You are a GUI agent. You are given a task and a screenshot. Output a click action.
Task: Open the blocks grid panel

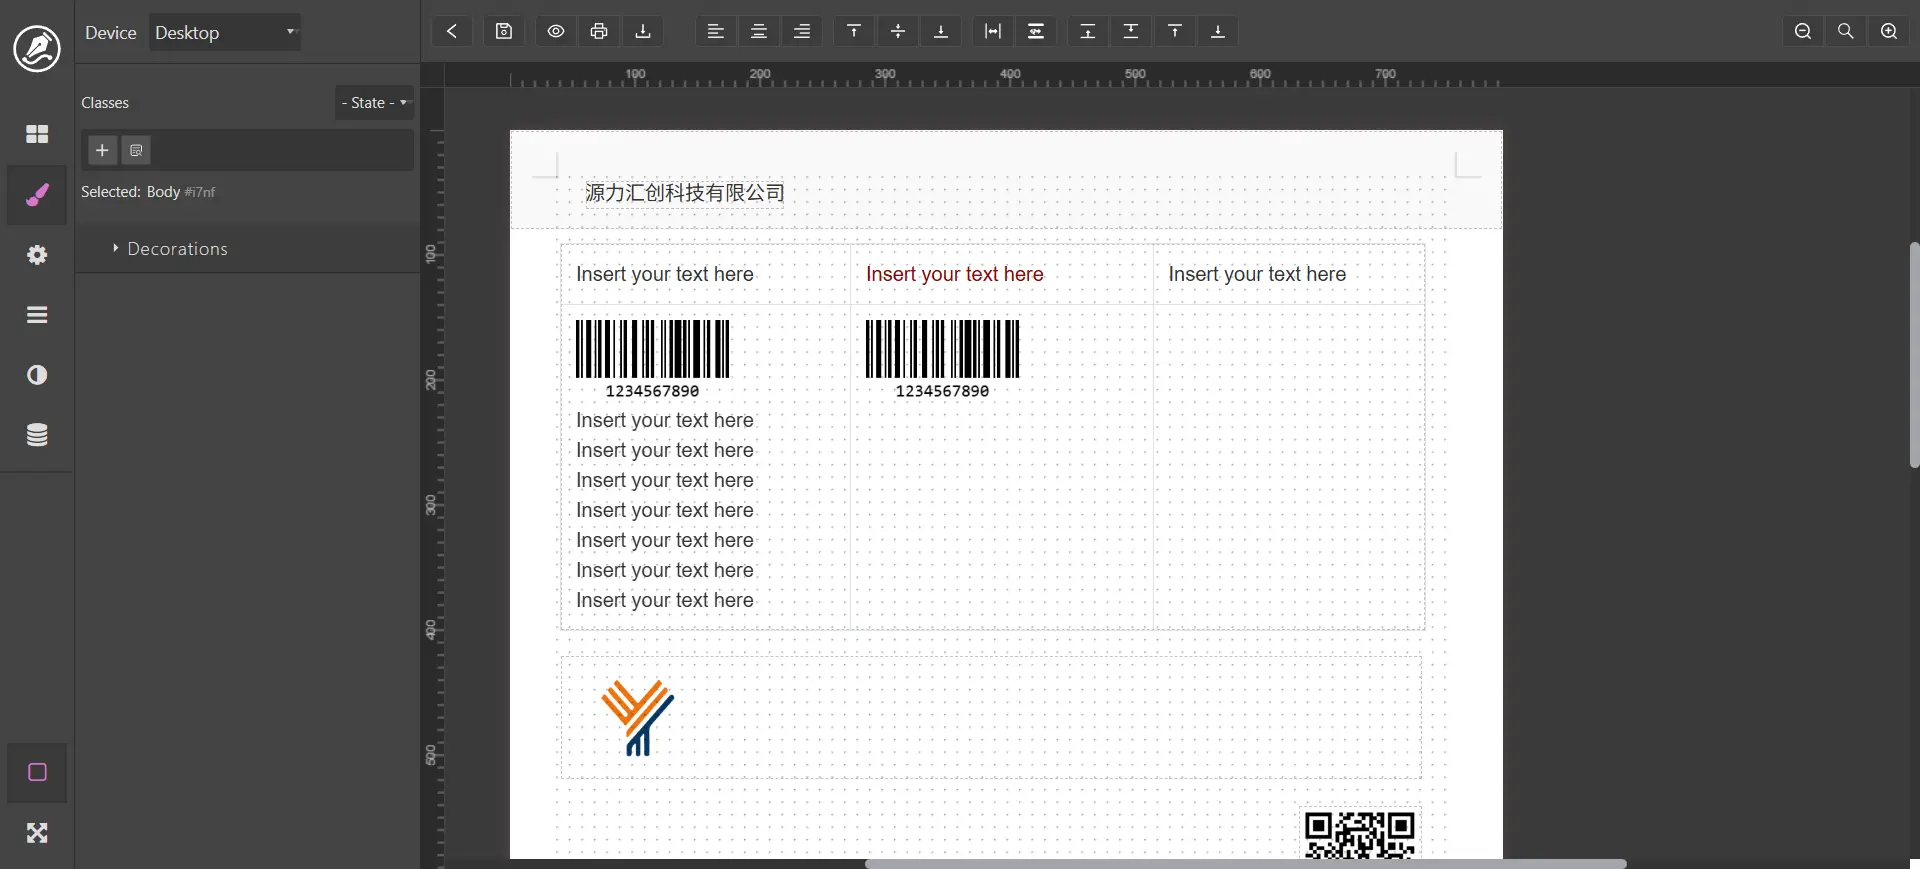pos(37,134)
